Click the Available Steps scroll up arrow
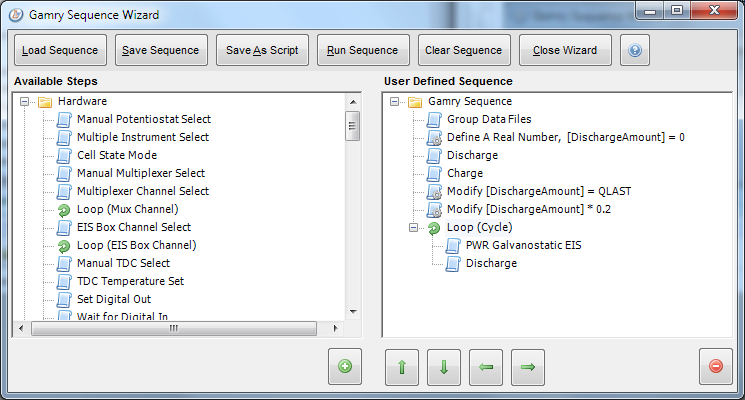This screenshot has height=400, width=745. coord(353,102)
